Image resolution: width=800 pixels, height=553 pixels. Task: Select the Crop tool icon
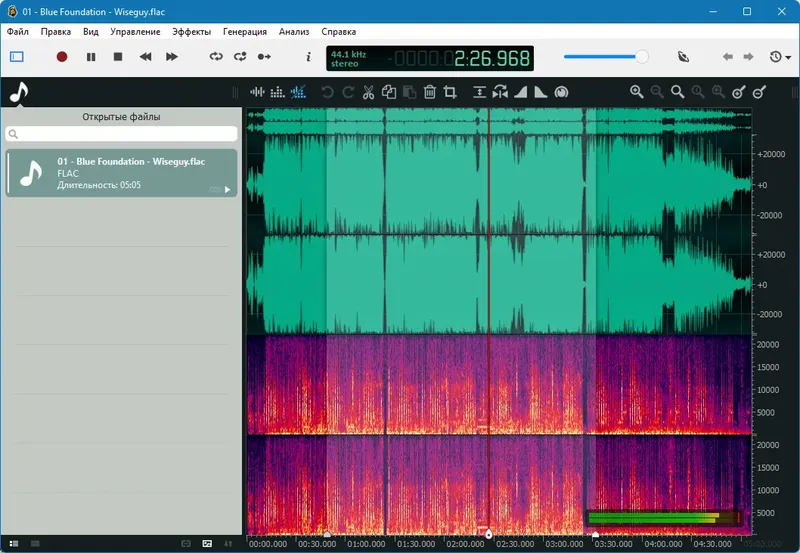pos(450,92)
